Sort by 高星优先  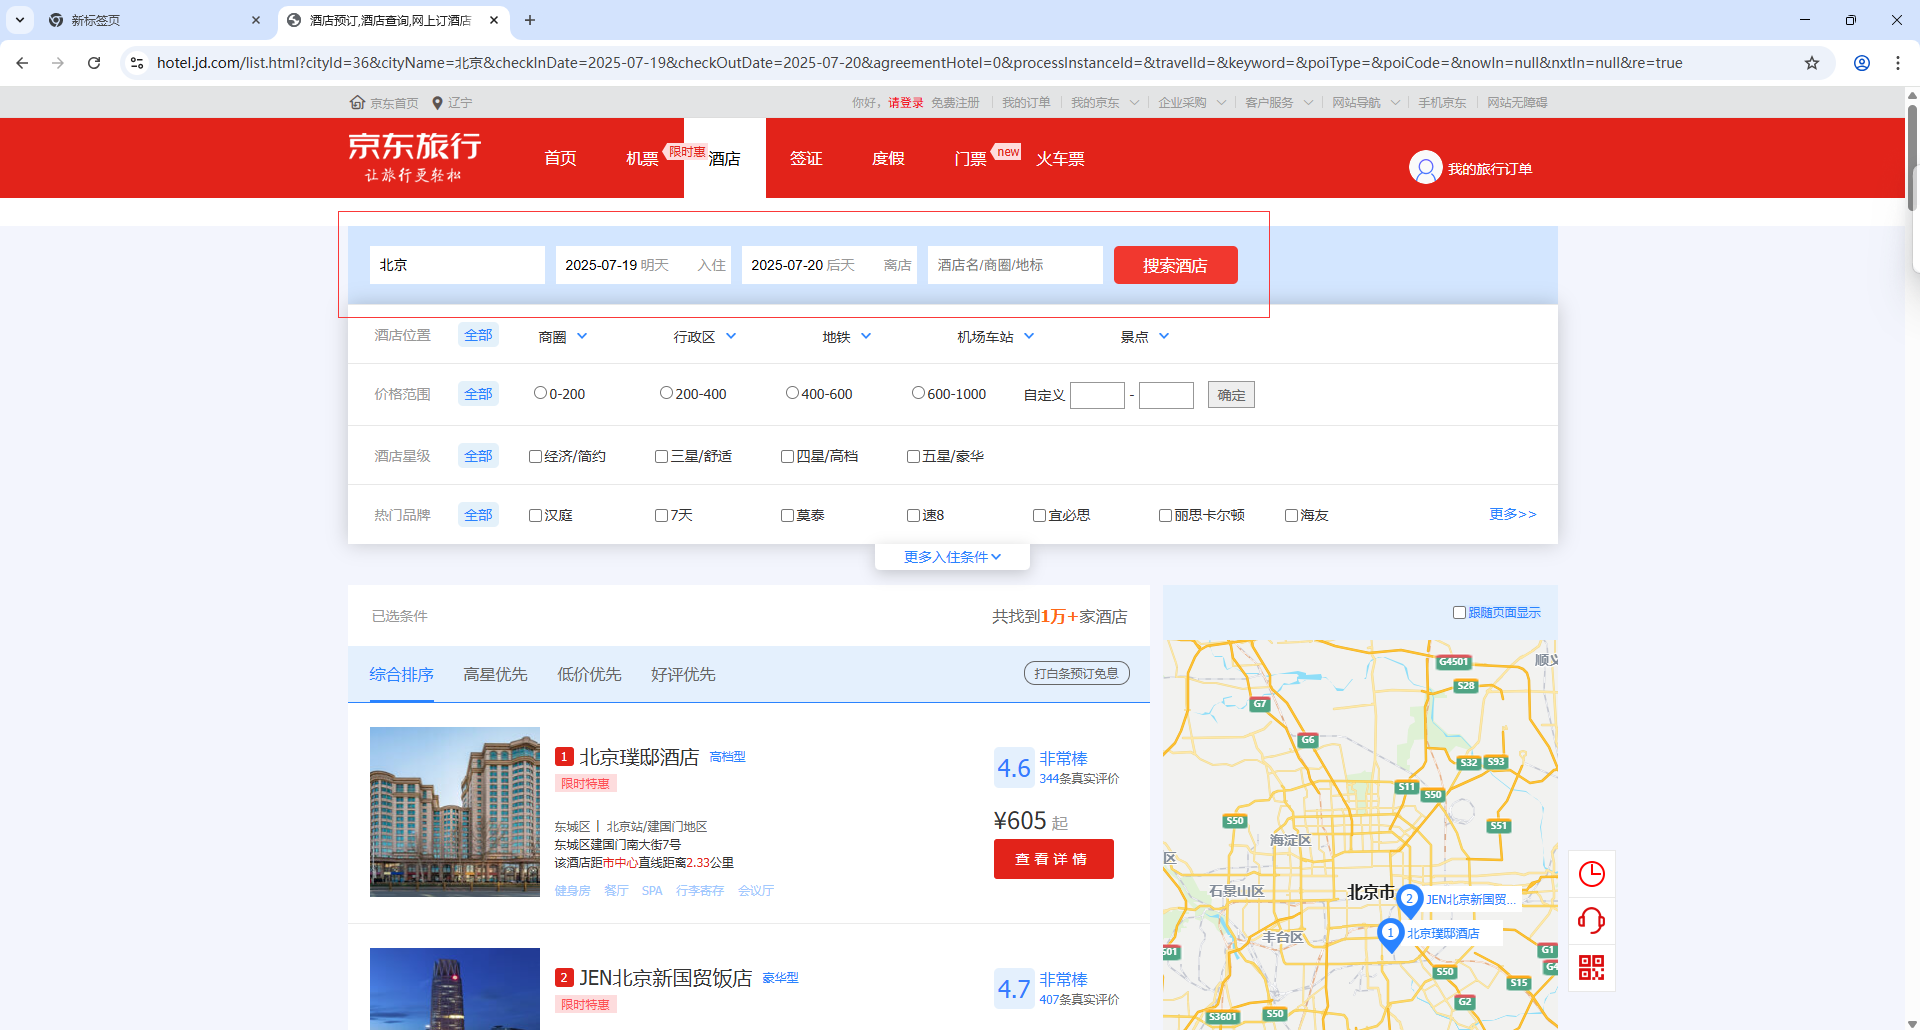(x=495, y=674)
